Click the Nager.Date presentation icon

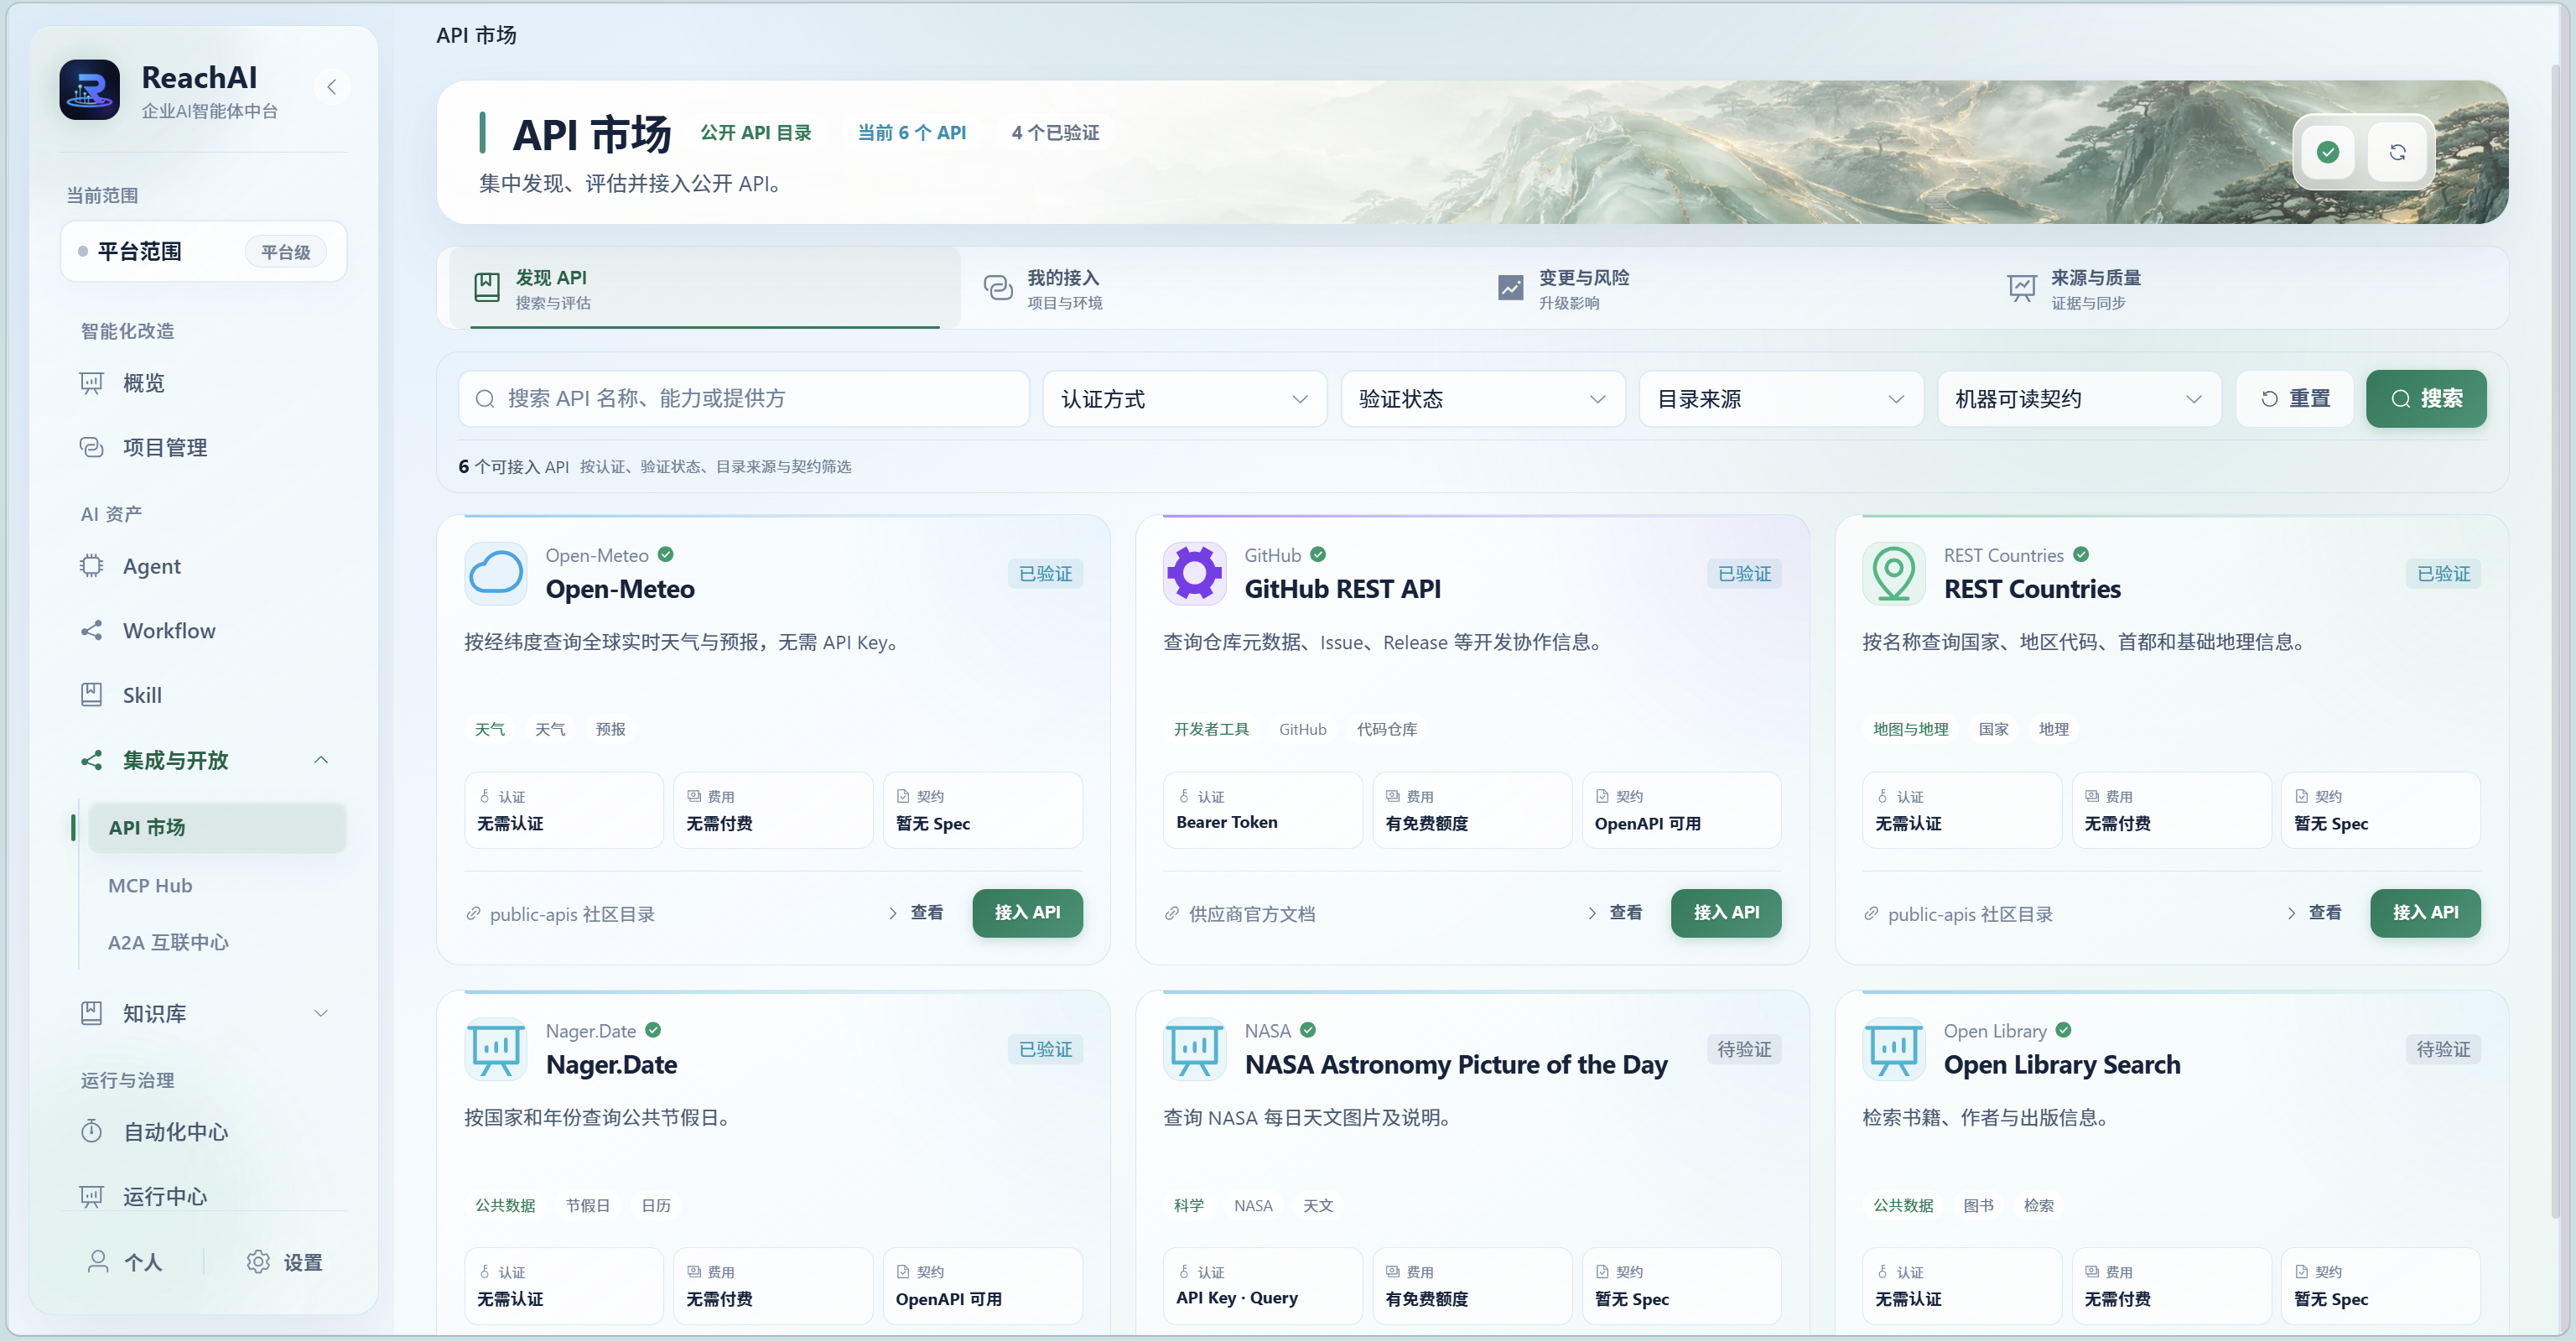pyautogui.click(x=496, y=1048)
